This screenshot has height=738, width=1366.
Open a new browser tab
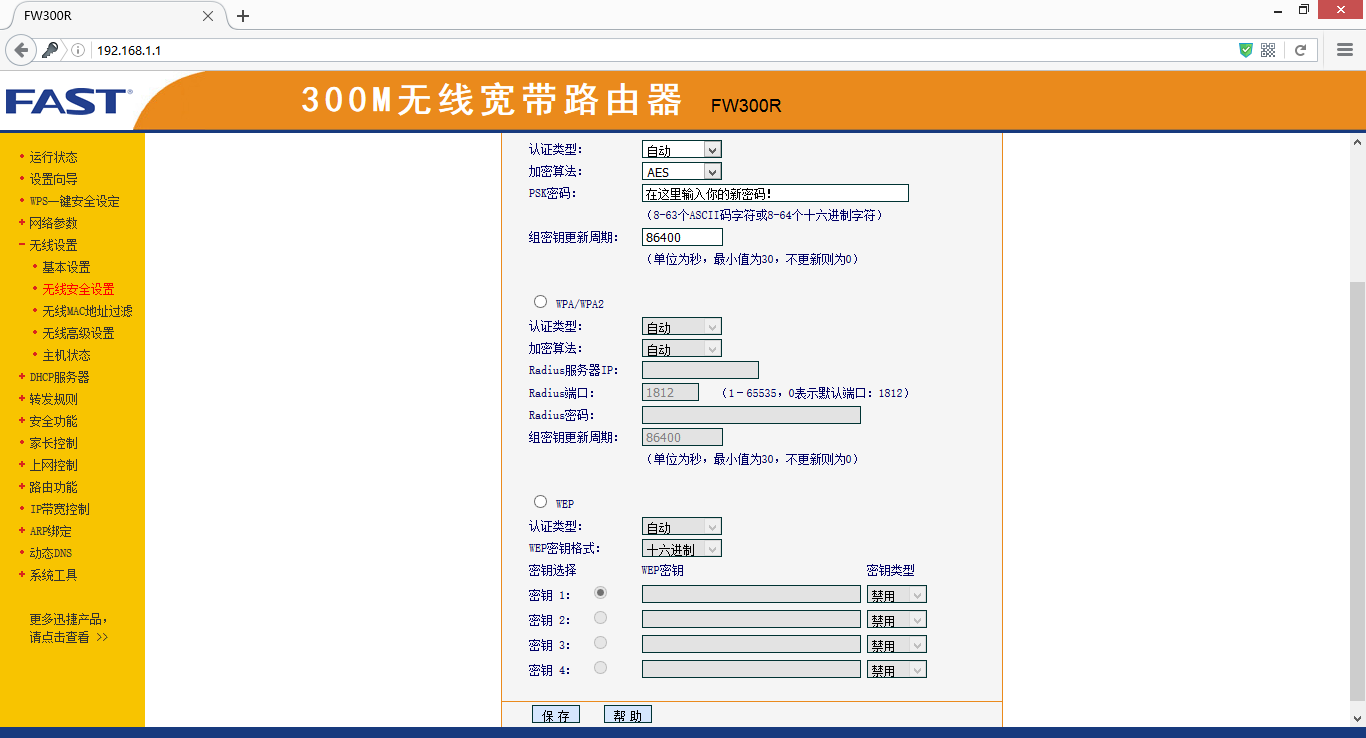(242, 16)
